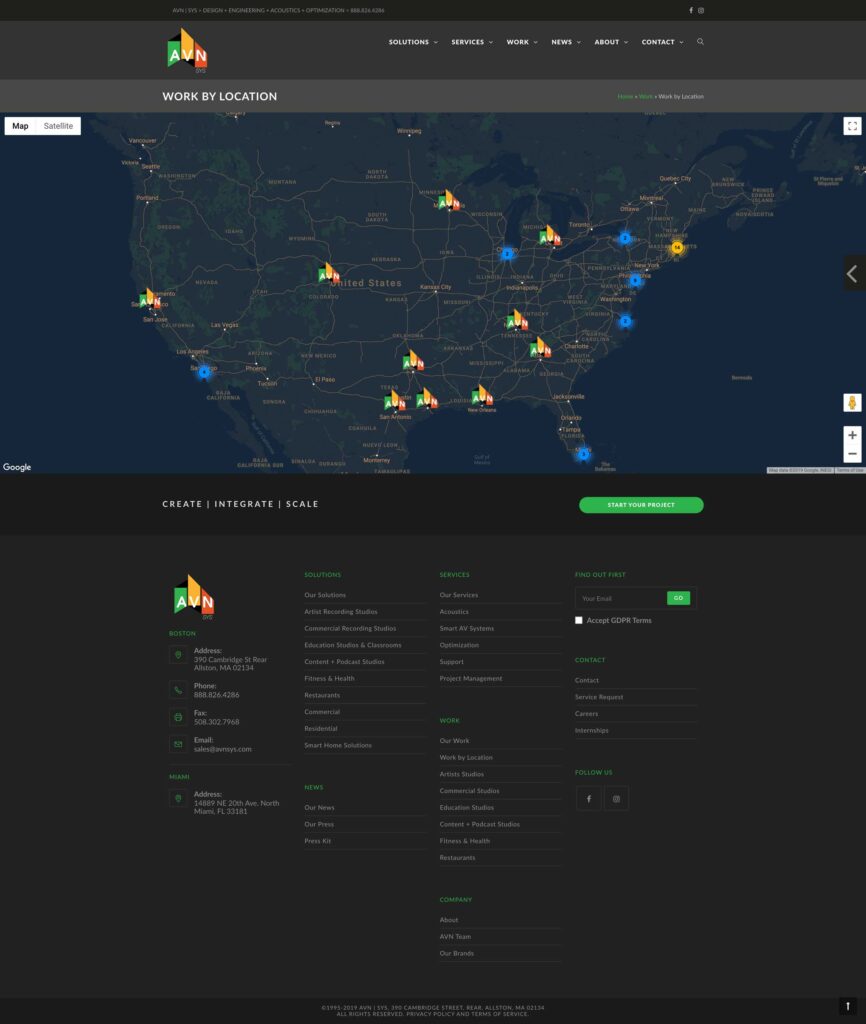Open AVN Team footer link
866x1024 pixels.
(x=455, y=936)
